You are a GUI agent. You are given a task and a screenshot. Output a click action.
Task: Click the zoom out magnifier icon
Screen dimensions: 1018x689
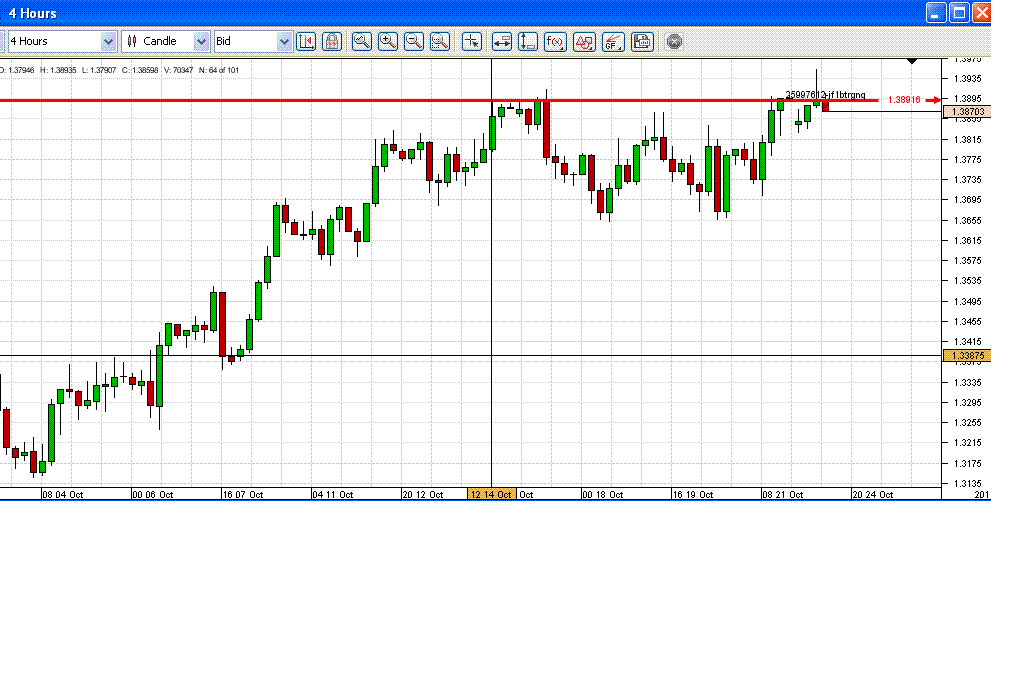tap(414, 42)
